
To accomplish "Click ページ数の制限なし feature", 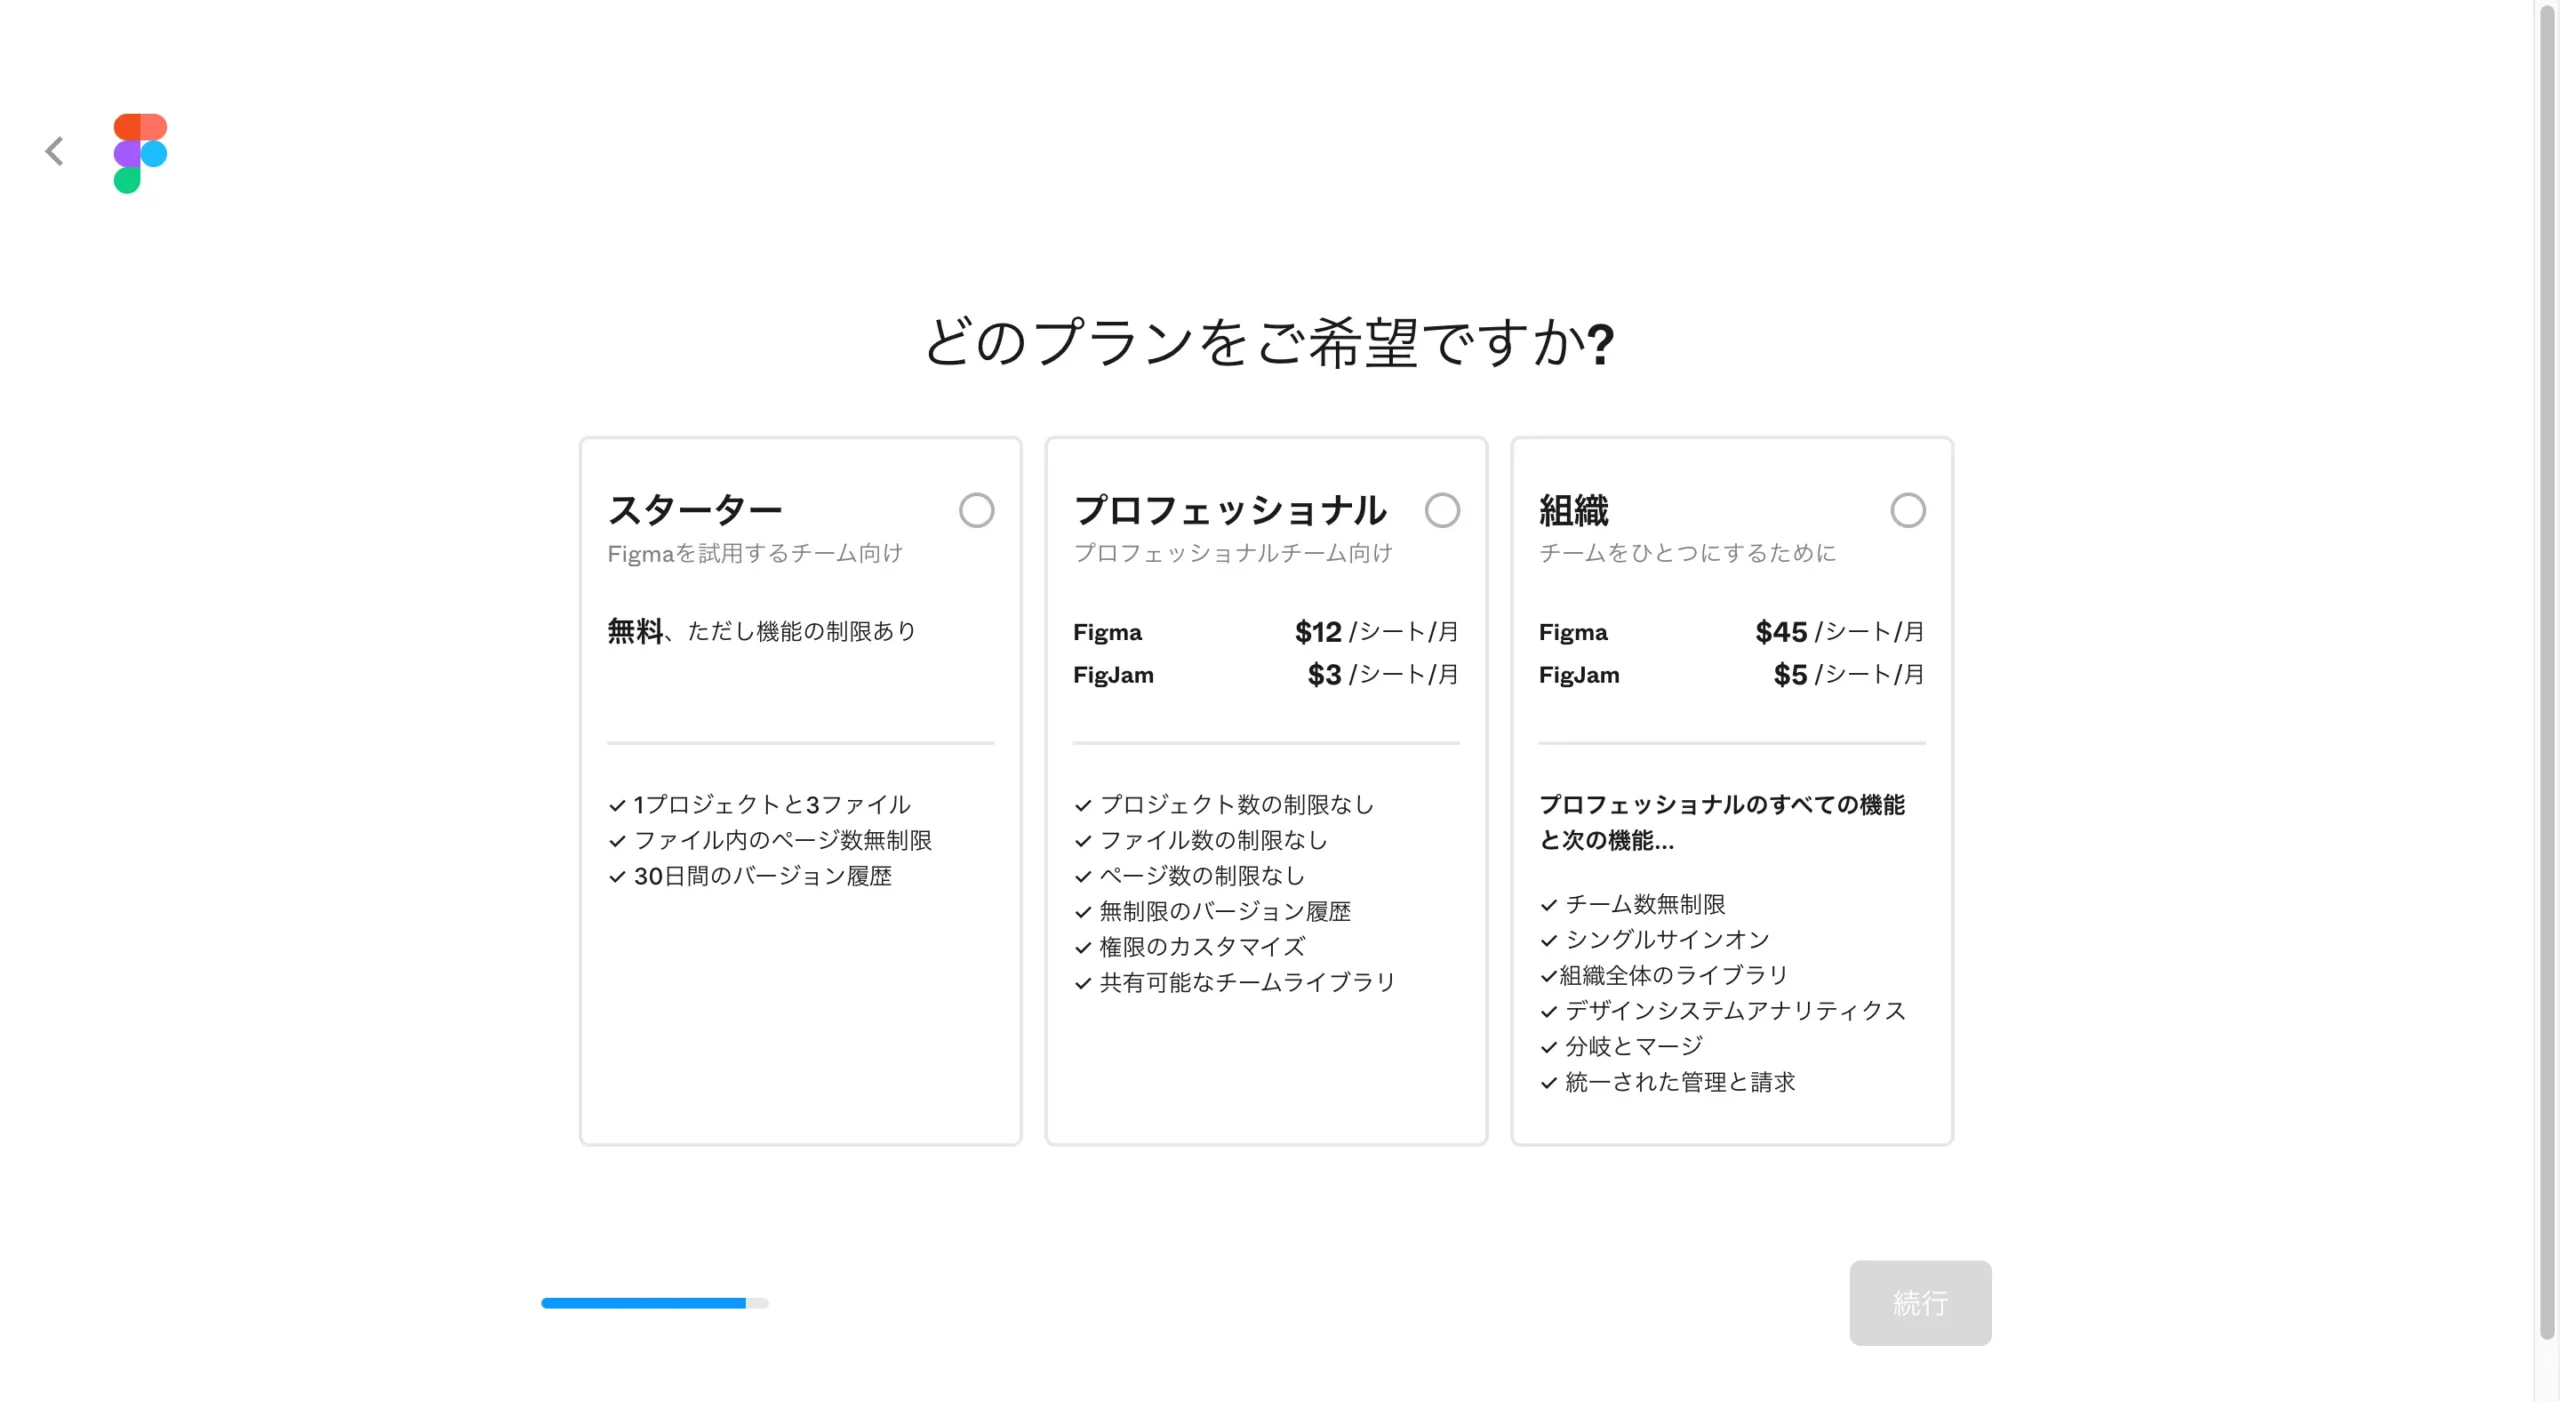I will [x=1203, y=876].
